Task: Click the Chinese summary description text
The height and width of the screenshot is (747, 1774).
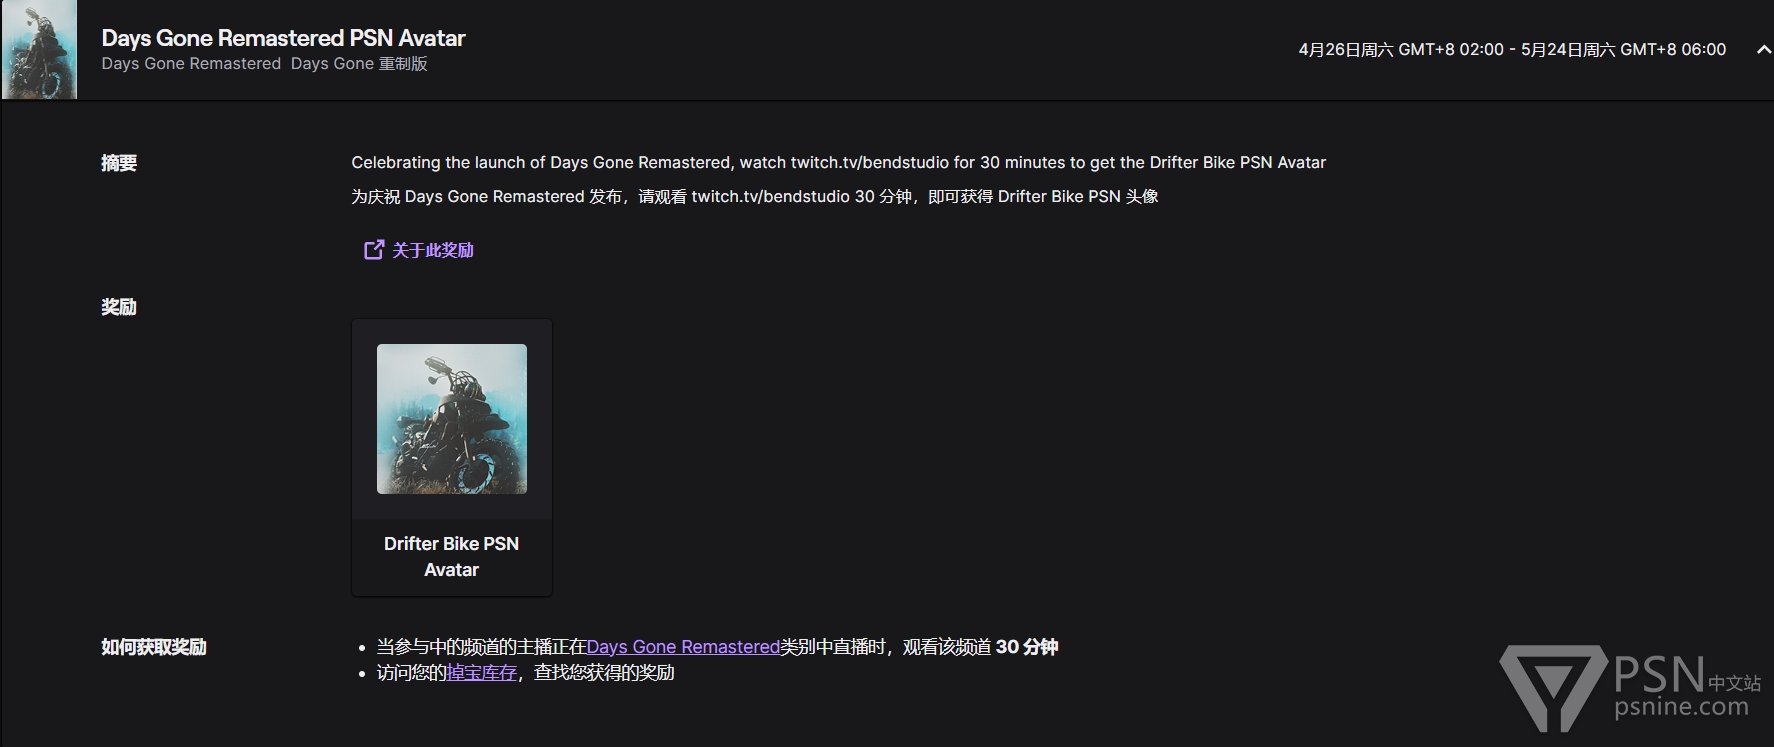Action: point(755,196)
